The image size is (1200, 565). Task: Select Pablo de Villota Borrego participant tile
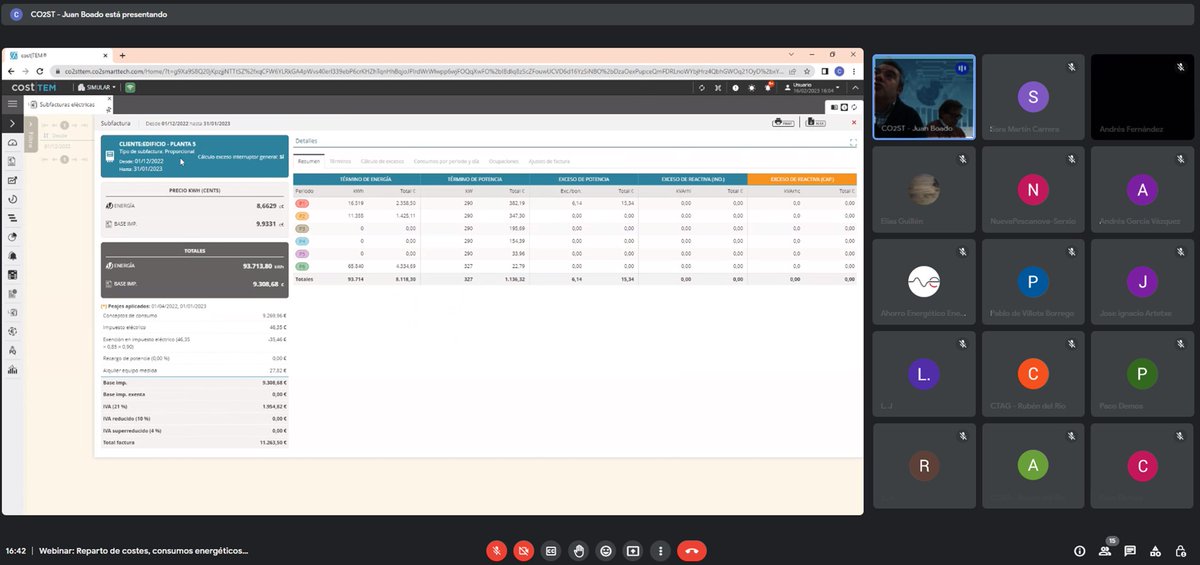click(1033, 282)
